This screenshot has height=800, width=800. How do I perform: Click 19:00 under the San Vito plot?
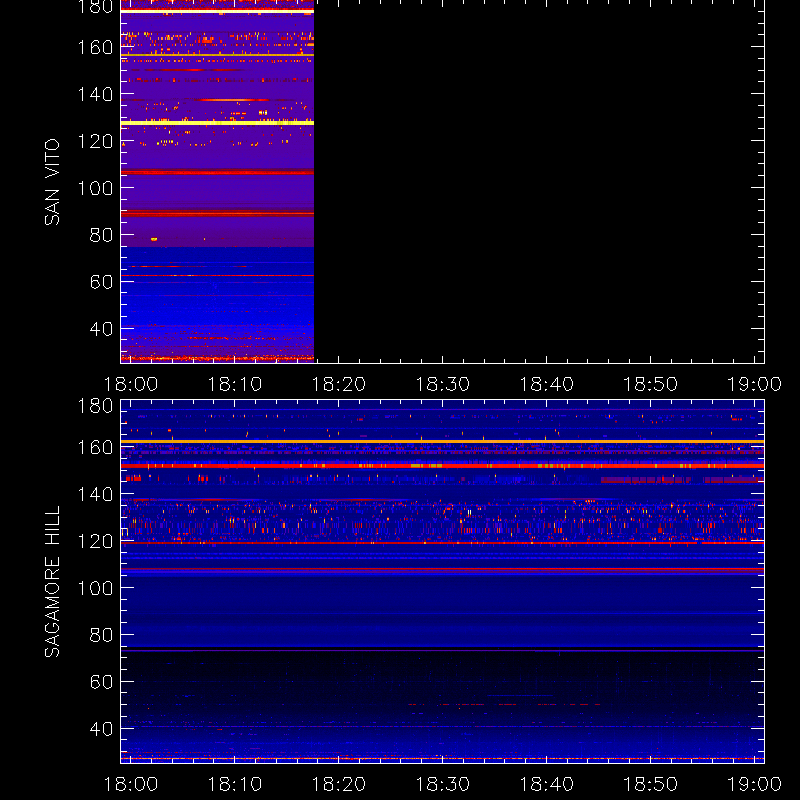(x=755, y=384)
